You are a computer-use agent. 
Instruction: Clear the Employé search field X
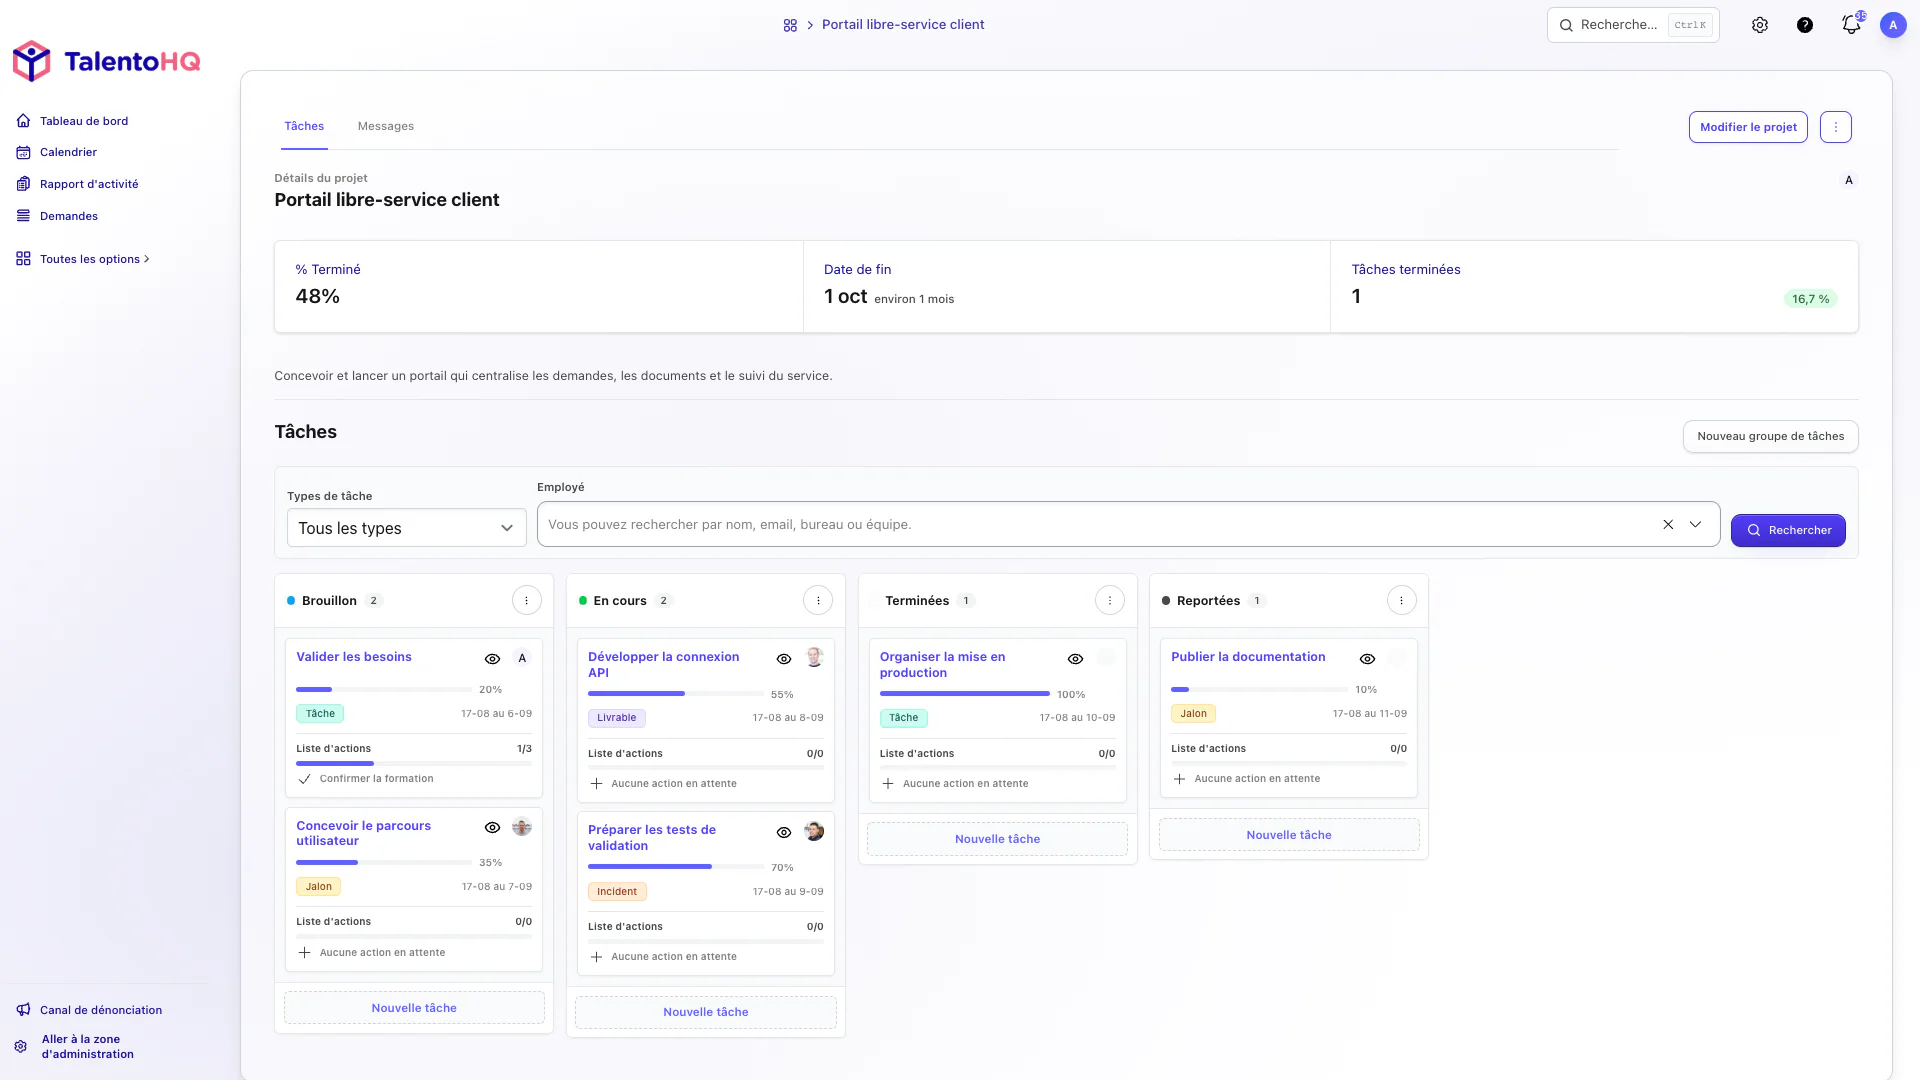(1668, 525)
